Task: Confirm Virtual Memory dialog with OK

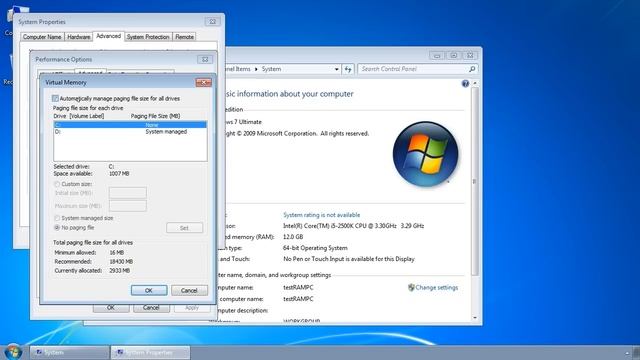Action: point(149,290)
